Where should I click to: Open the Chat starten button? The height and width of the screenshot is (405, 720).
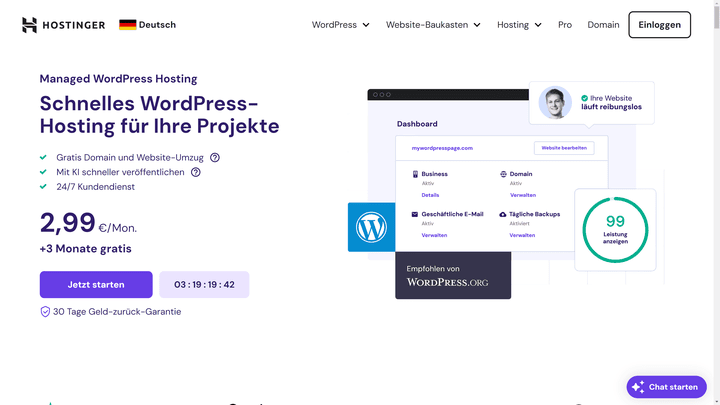[666, 387]
